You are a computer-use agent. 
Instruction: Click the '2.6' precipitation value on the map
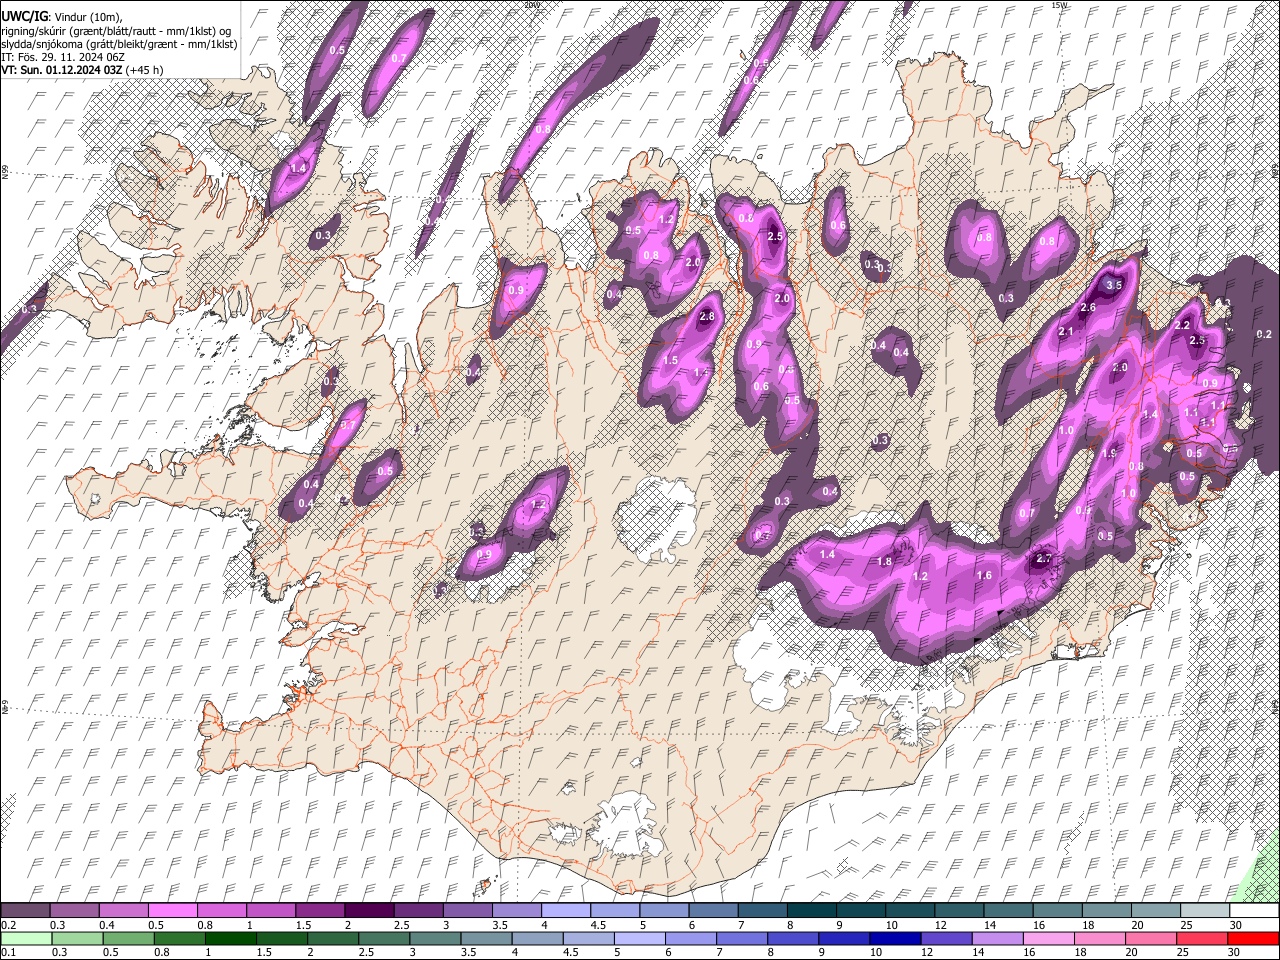click(1088, 308)
